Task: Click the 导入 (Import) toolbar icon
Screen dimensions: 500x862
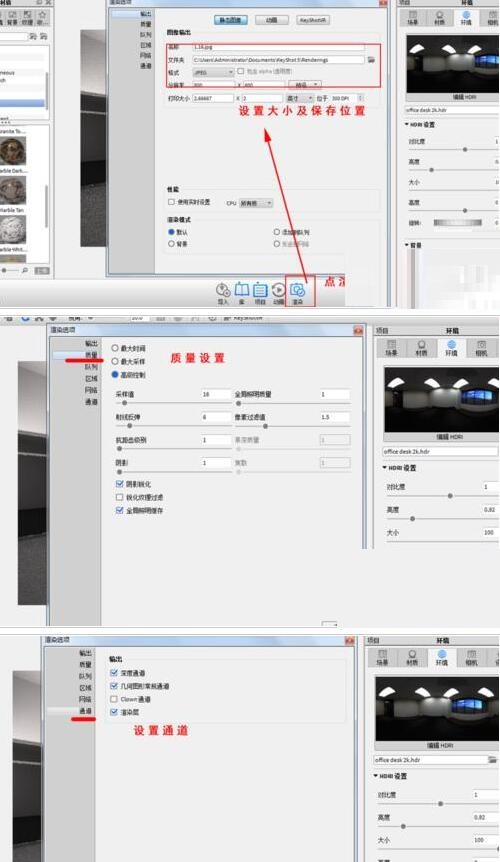Action: [223, 290]
